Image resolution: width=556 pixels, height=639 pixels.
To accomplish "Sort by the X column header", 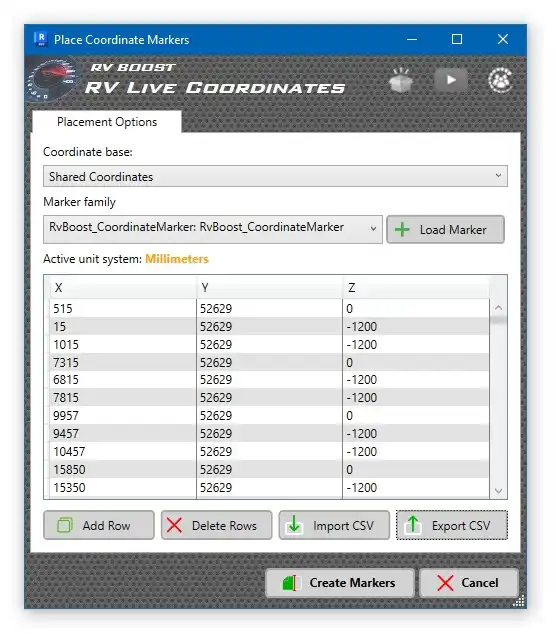I will (123, 288).
